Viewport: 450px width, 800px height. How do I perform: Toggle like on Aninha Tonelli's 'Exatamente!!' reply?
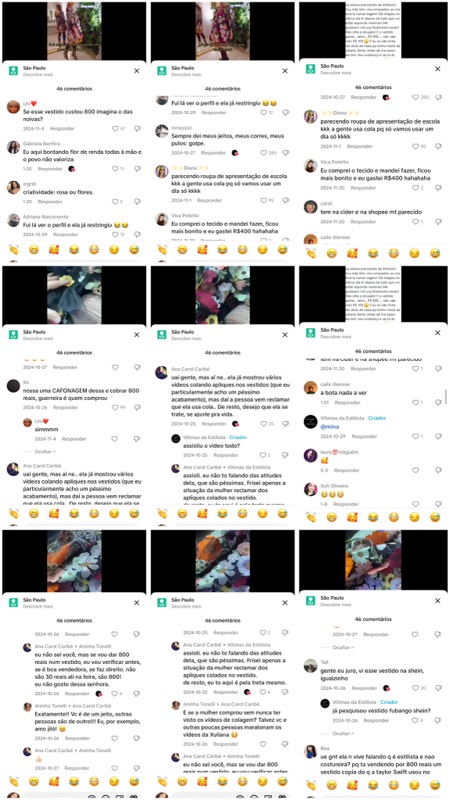115,738
